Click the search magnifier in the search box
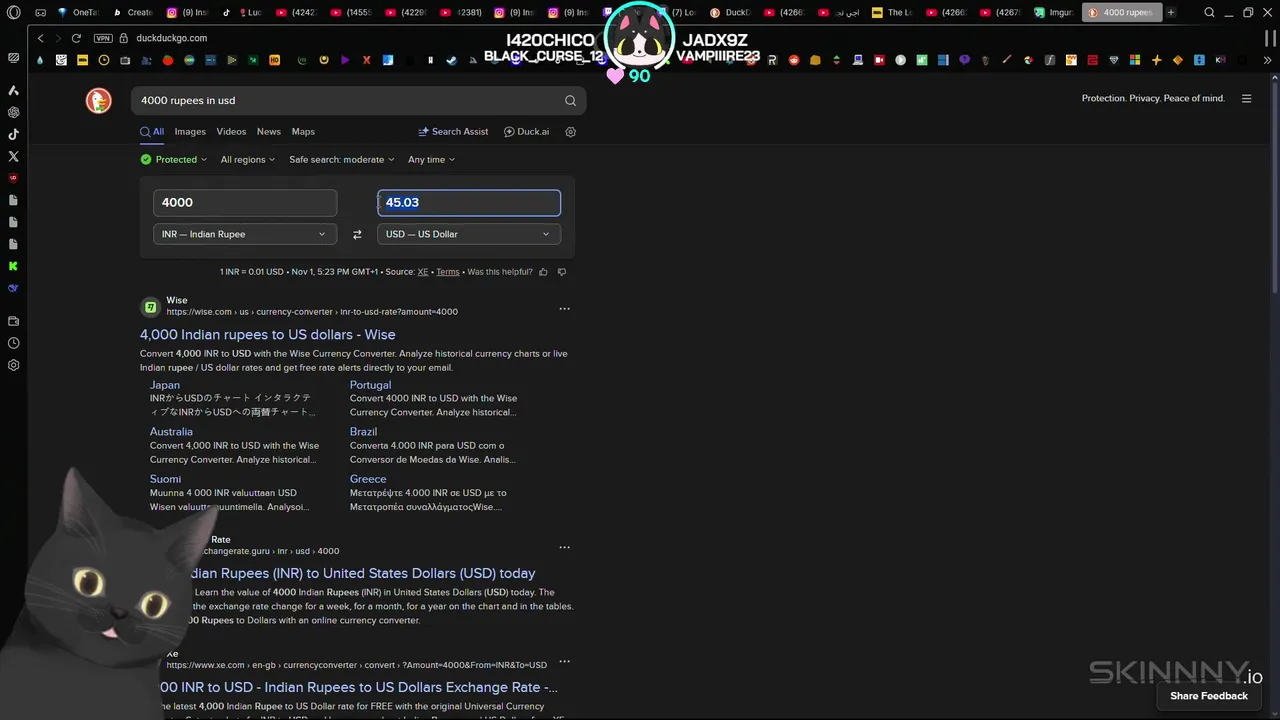This screenshot has width=1280, height=720. [570, 100]
